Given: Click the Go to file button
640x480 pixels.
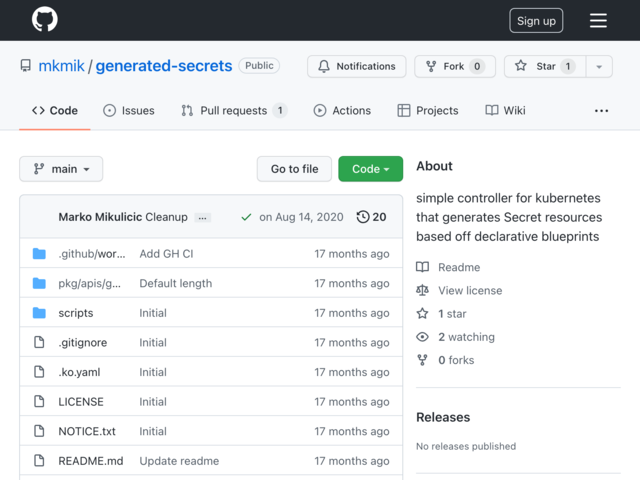Looking at the screenshot, I should pos(294,169).
